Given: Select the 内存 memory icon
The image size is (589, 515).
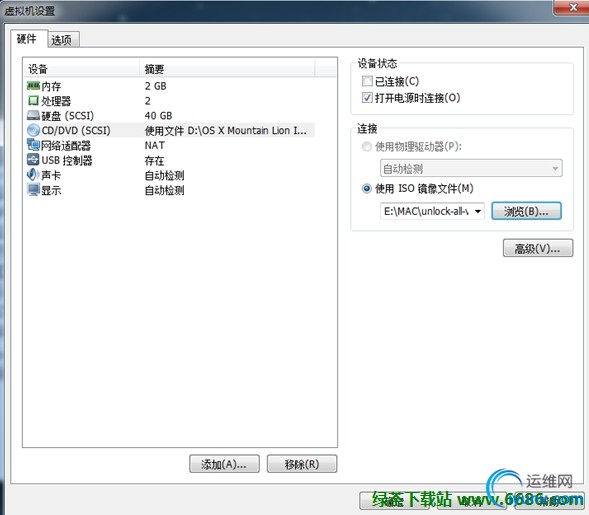Looking at the screenshot, I should 33,86.
